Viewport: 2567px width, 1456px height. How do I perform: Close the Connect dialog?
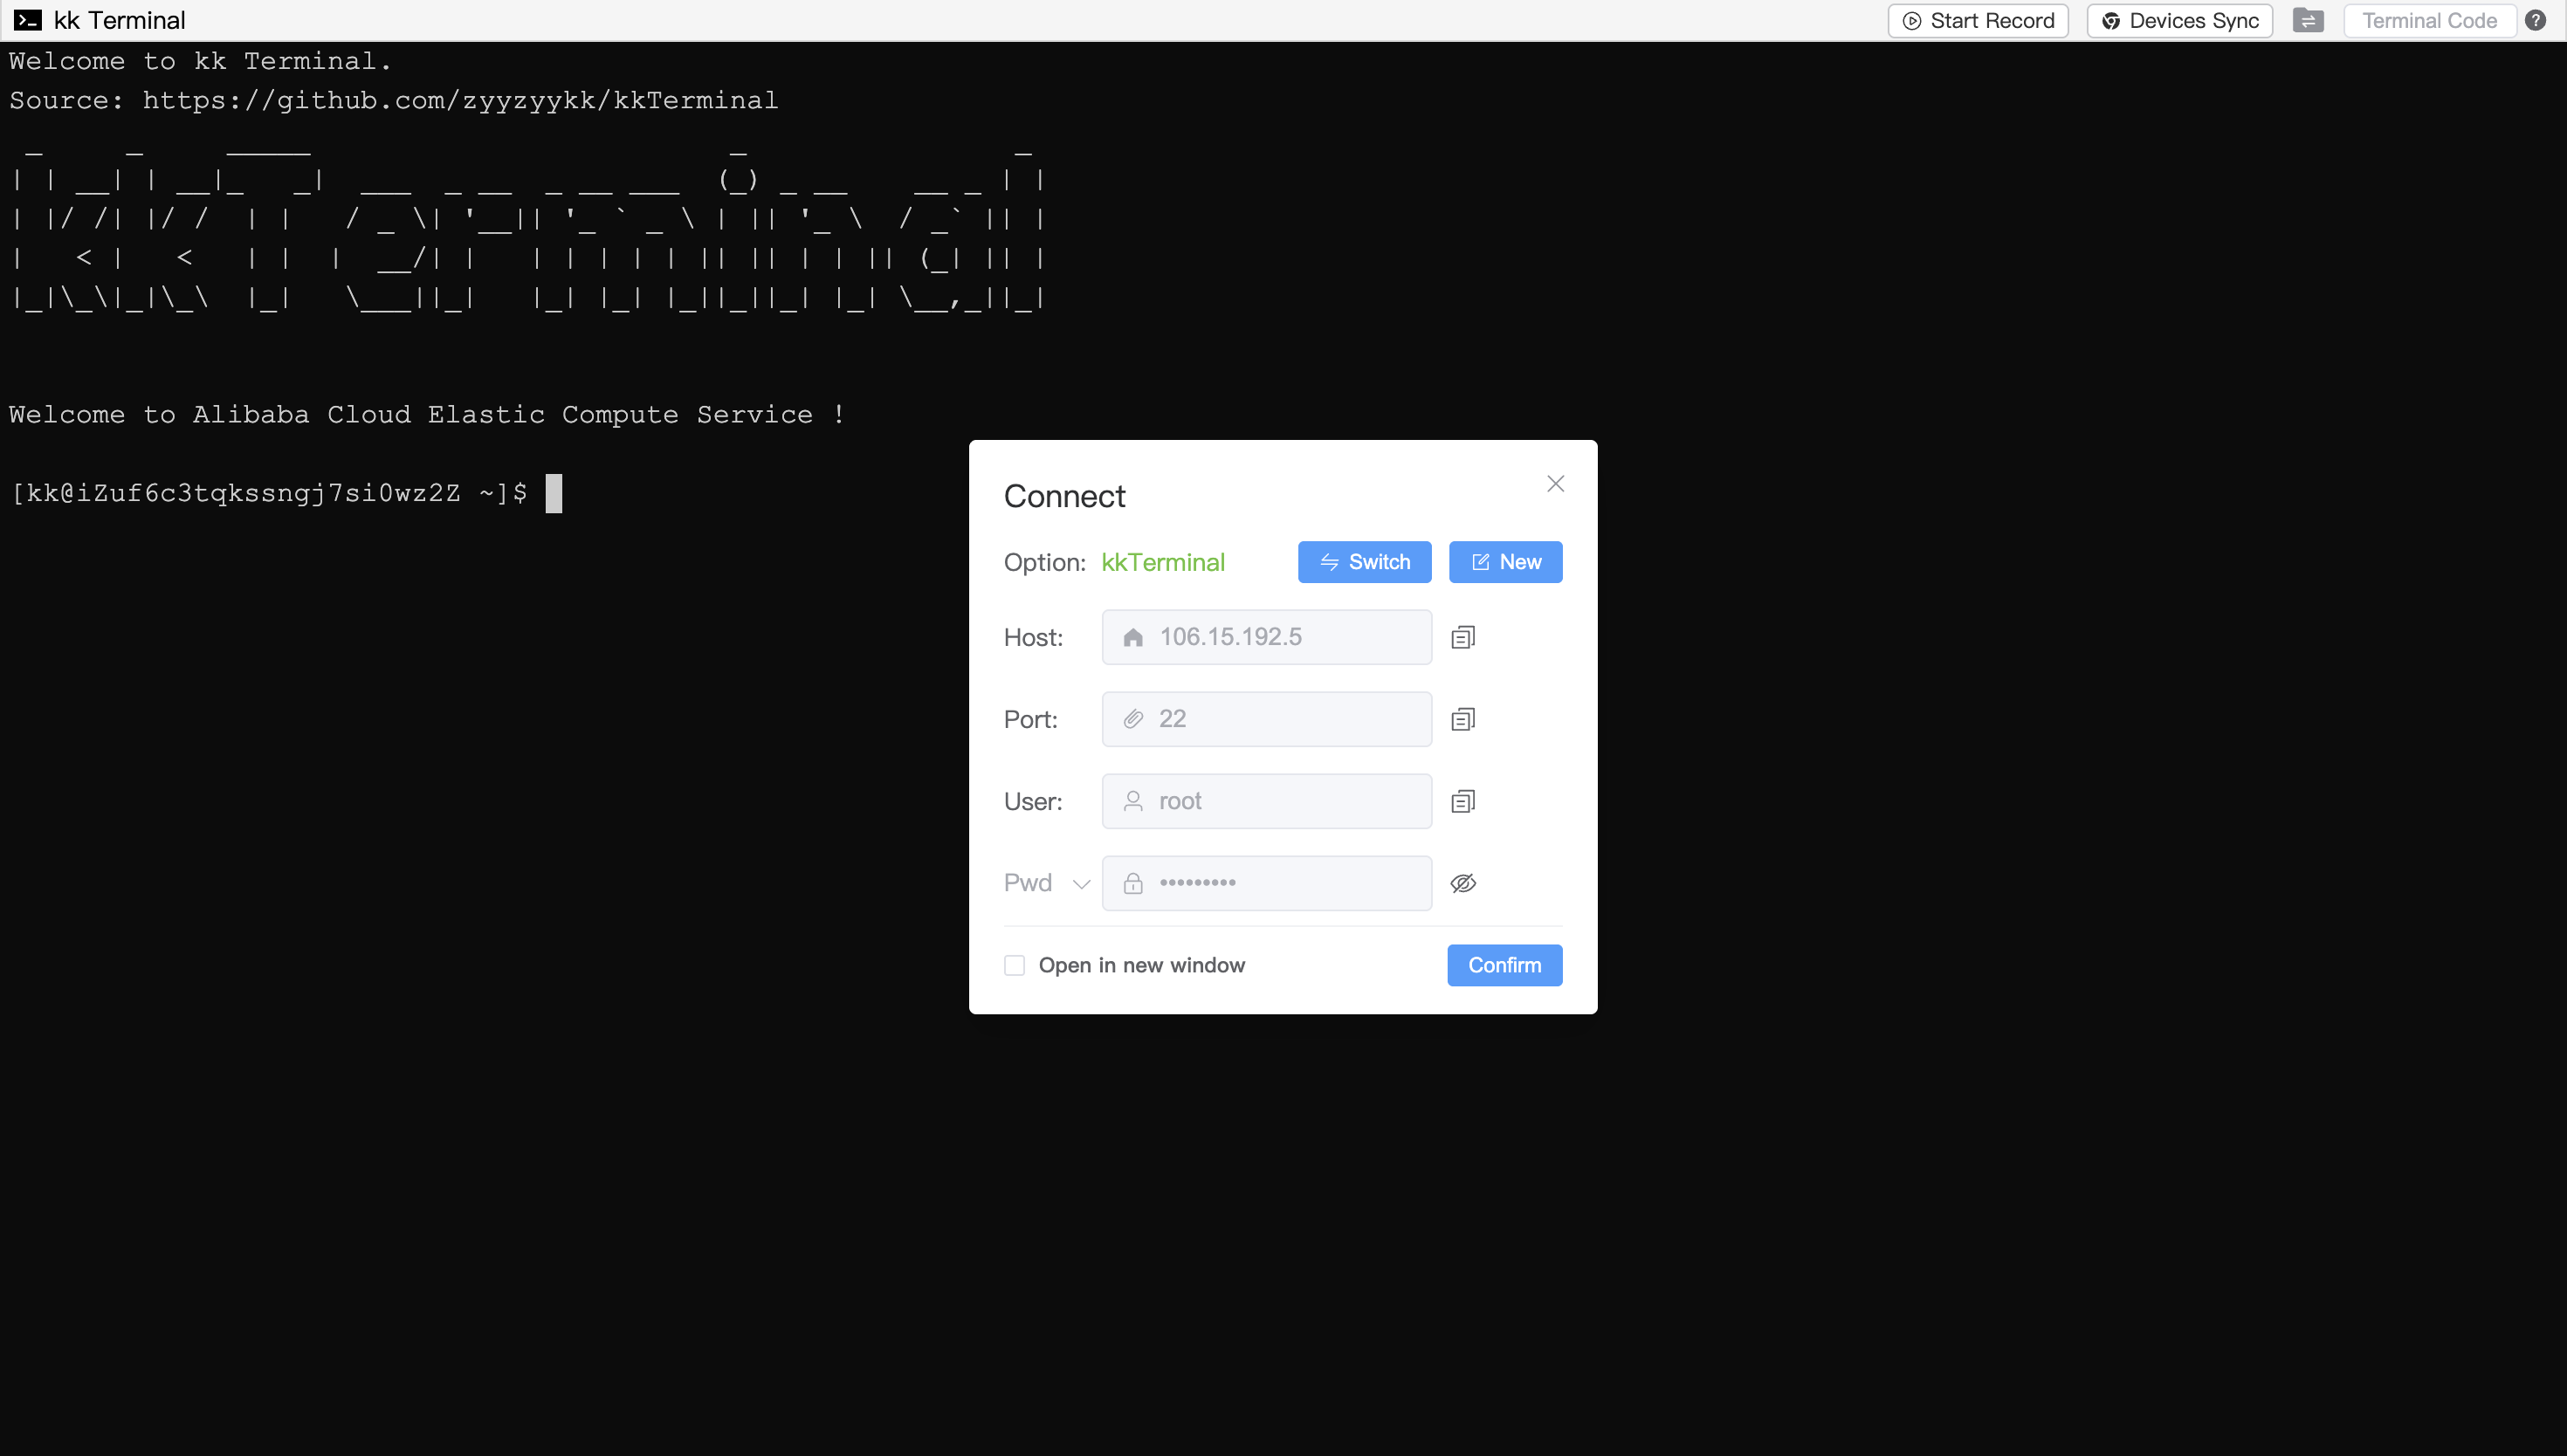pyautogui.click(x=1555, y=484)
